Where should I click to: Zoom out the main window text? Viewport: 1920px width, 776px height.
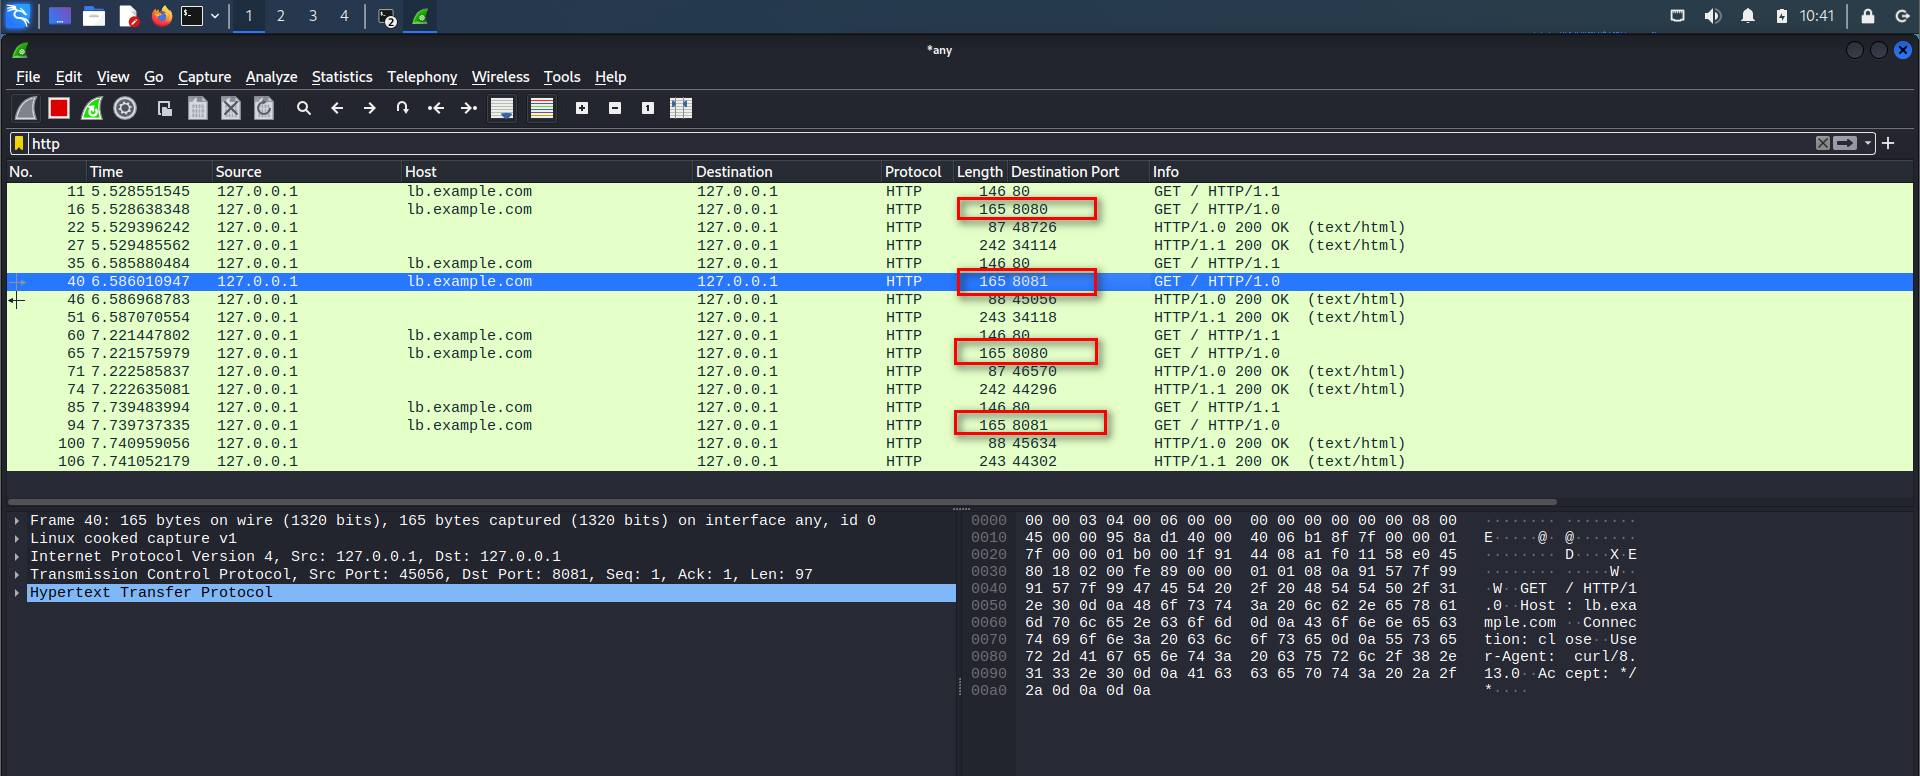(x=615, y=108)
